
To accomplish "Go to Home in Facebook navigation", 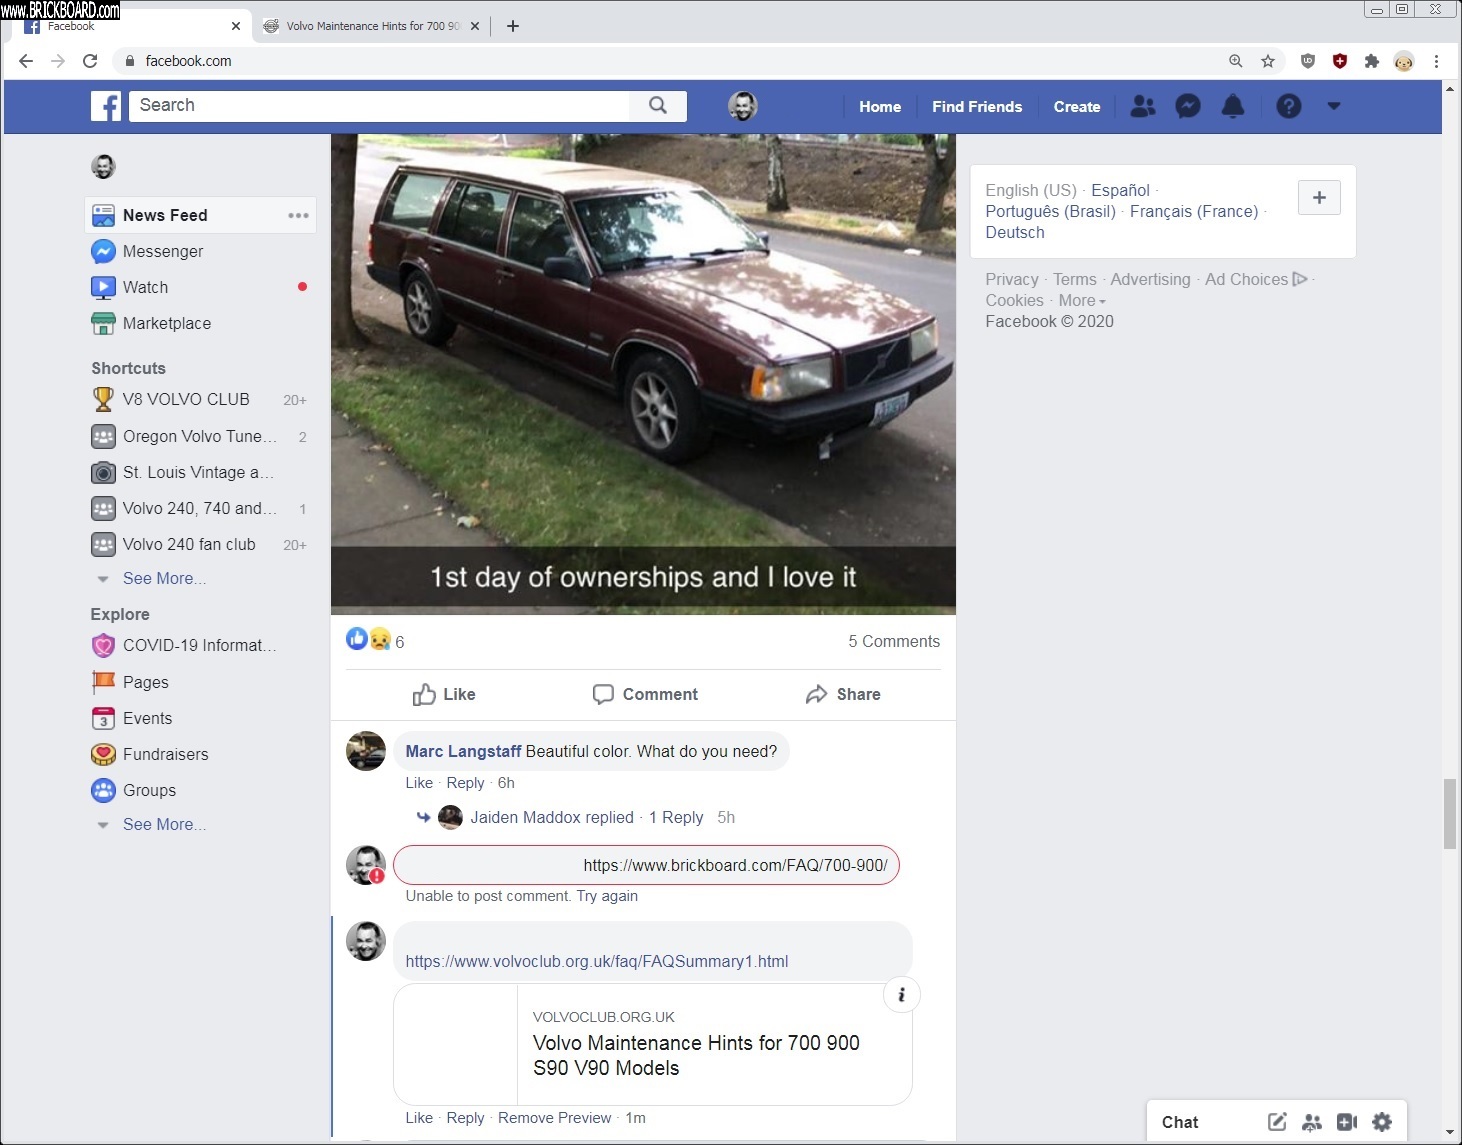I will click(879, 107).
